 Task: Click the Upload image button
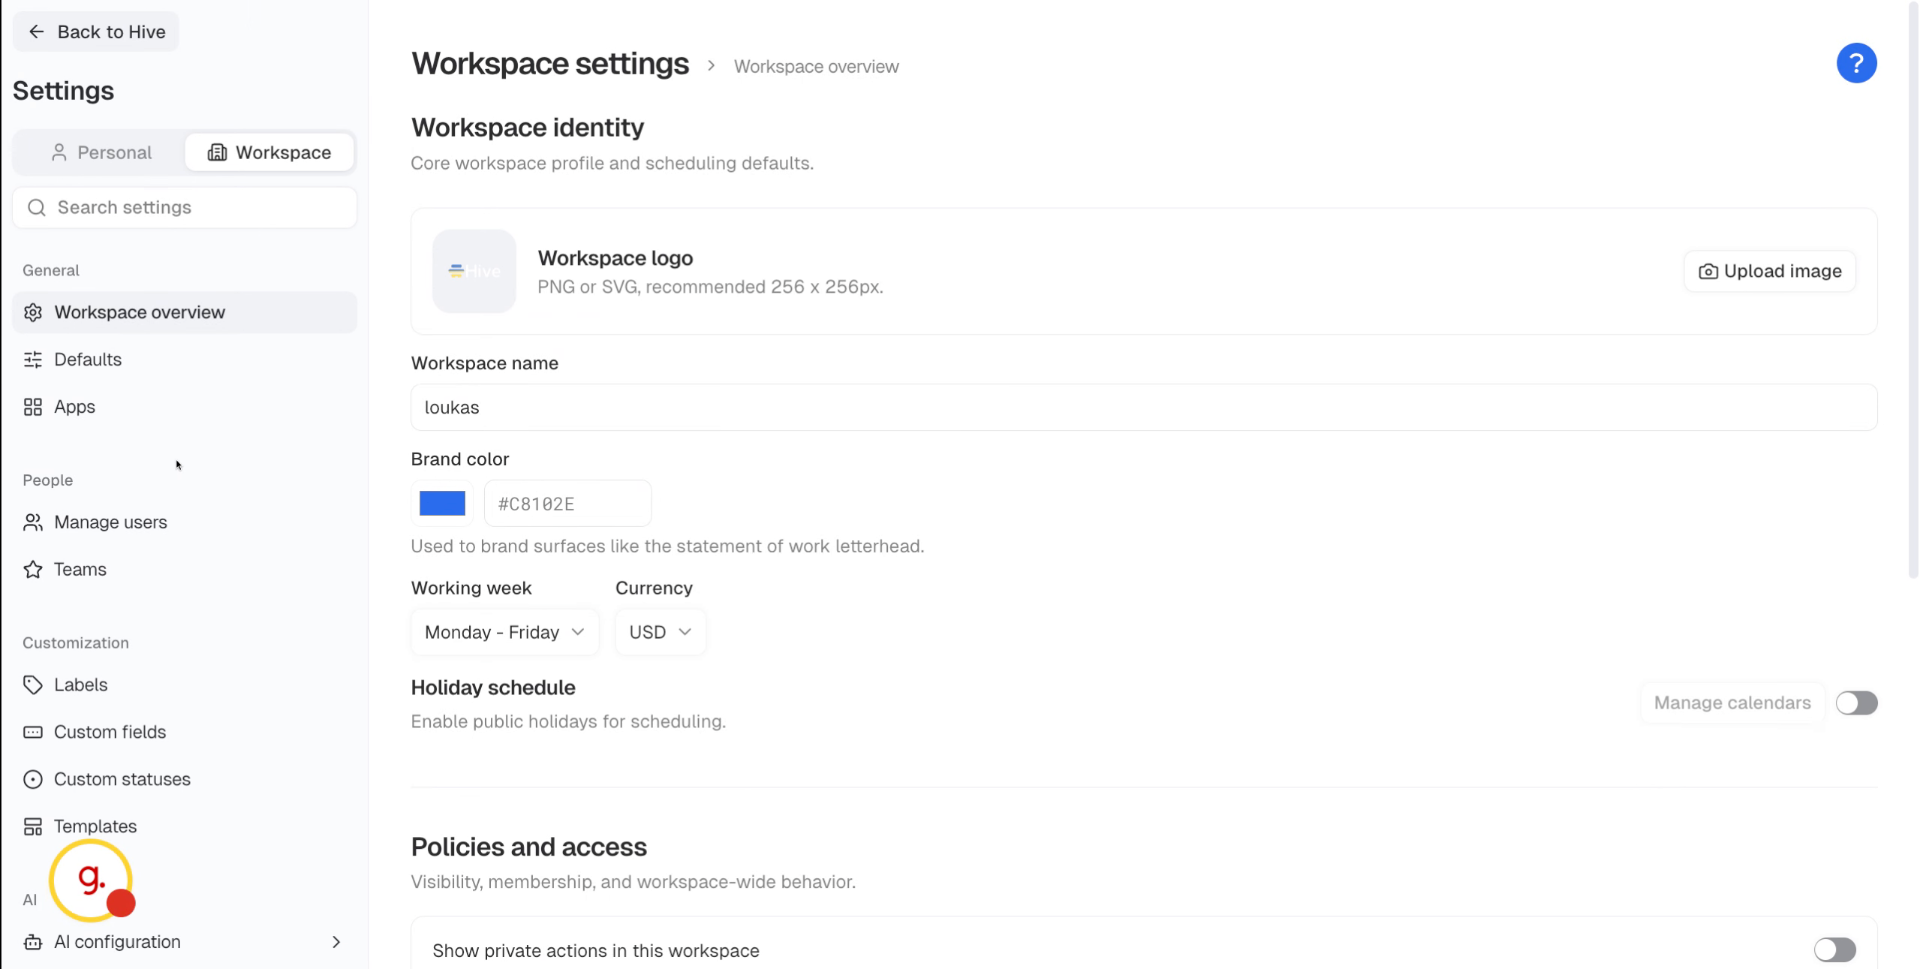click(1769, 272)
